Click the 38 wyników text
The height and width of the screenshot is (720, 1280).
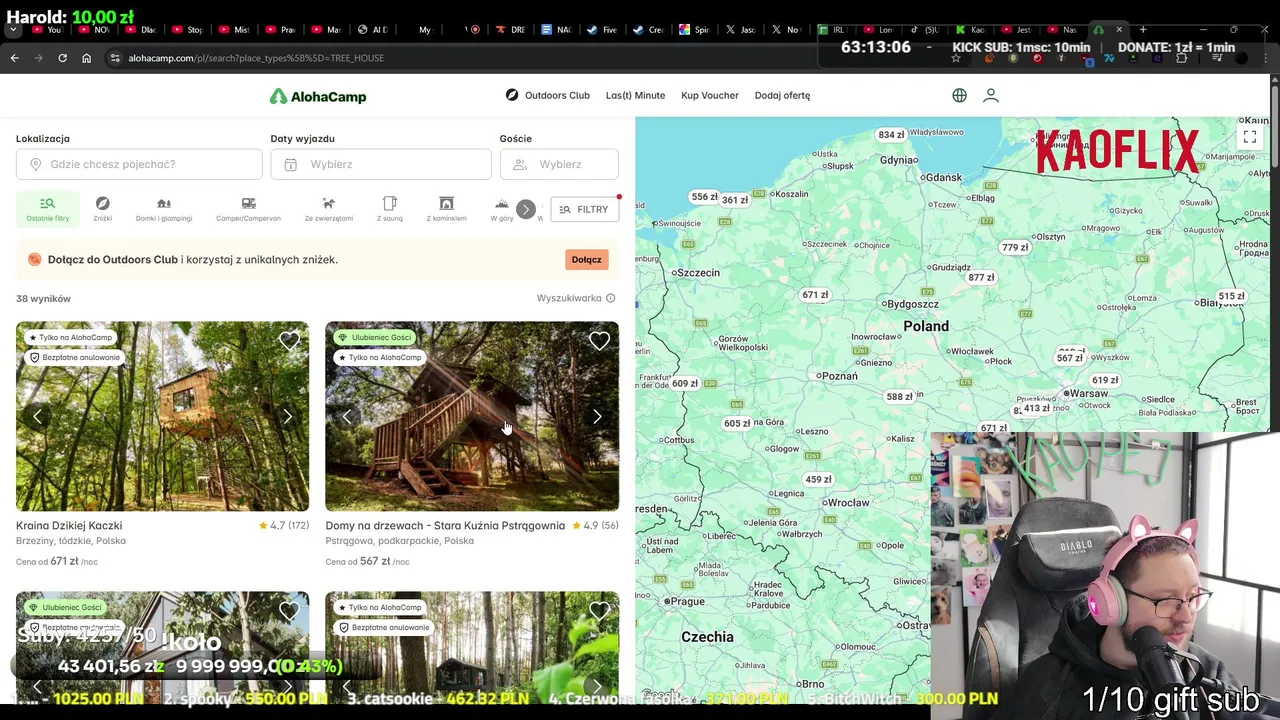pos(43,298)
